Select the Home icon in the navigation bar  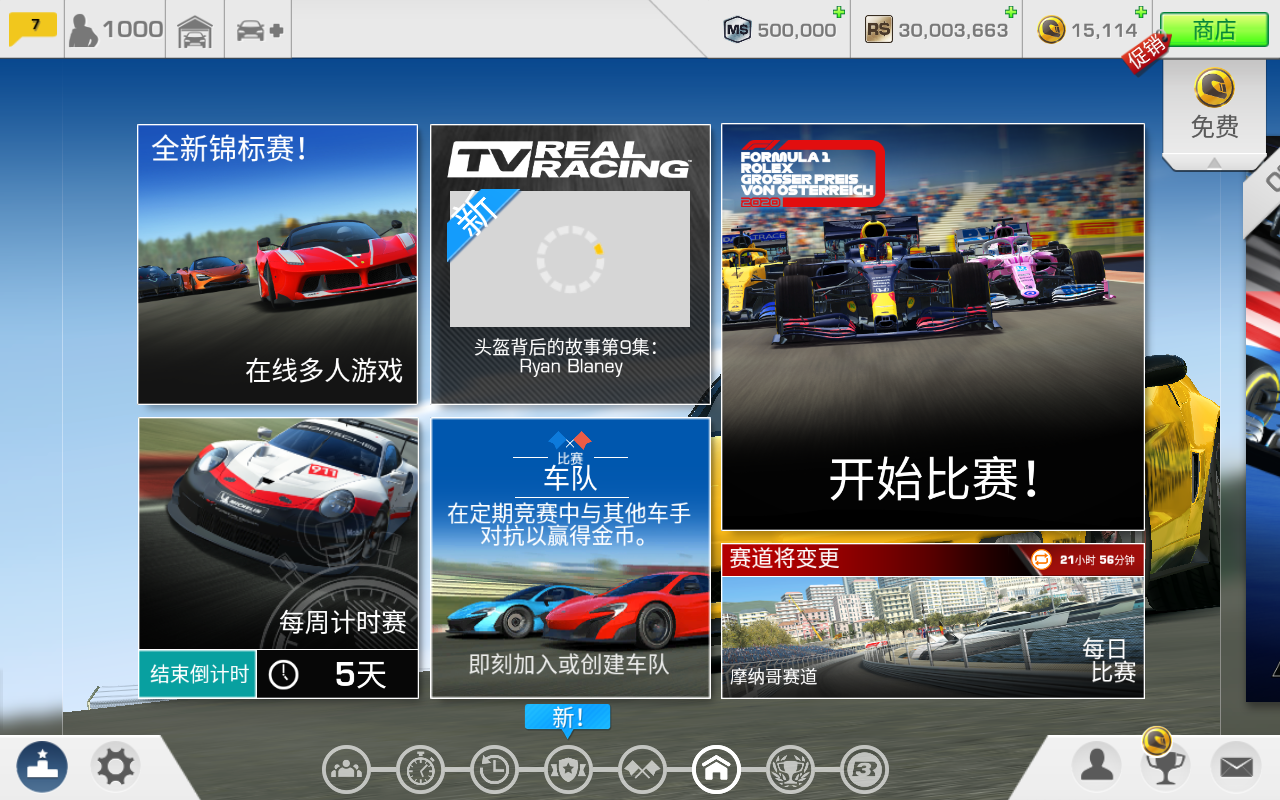pos(716,769)
